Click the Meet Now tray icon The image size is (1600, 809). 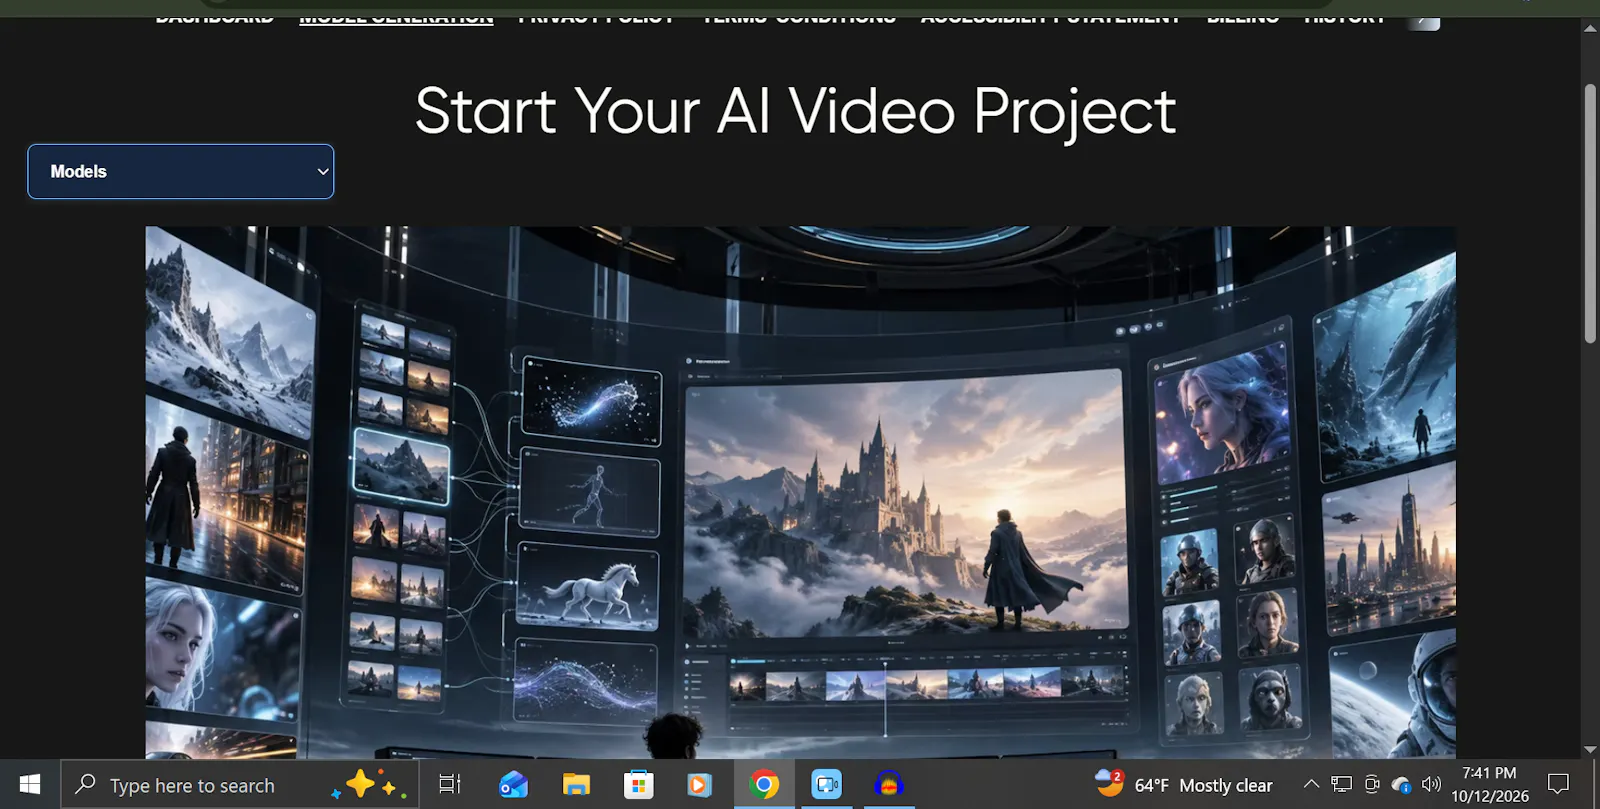(1372, 785)
